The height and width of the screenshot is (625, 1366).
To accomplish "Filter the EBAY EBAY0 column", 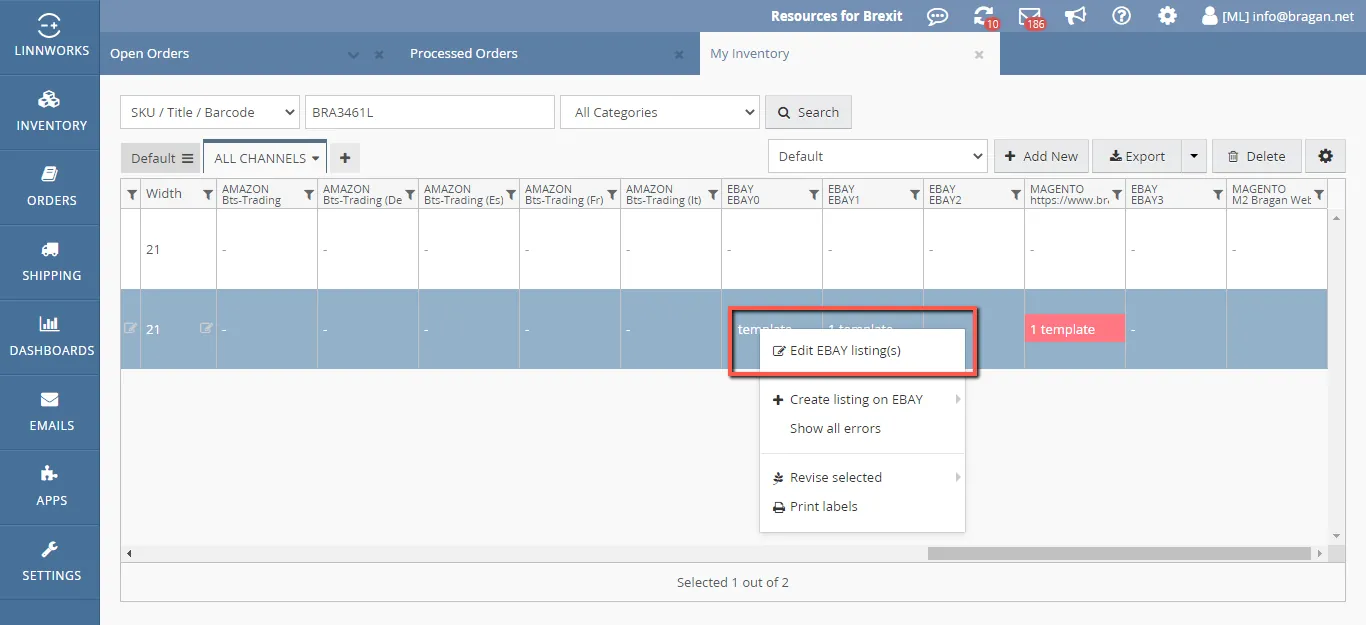I will coord(814,194).
